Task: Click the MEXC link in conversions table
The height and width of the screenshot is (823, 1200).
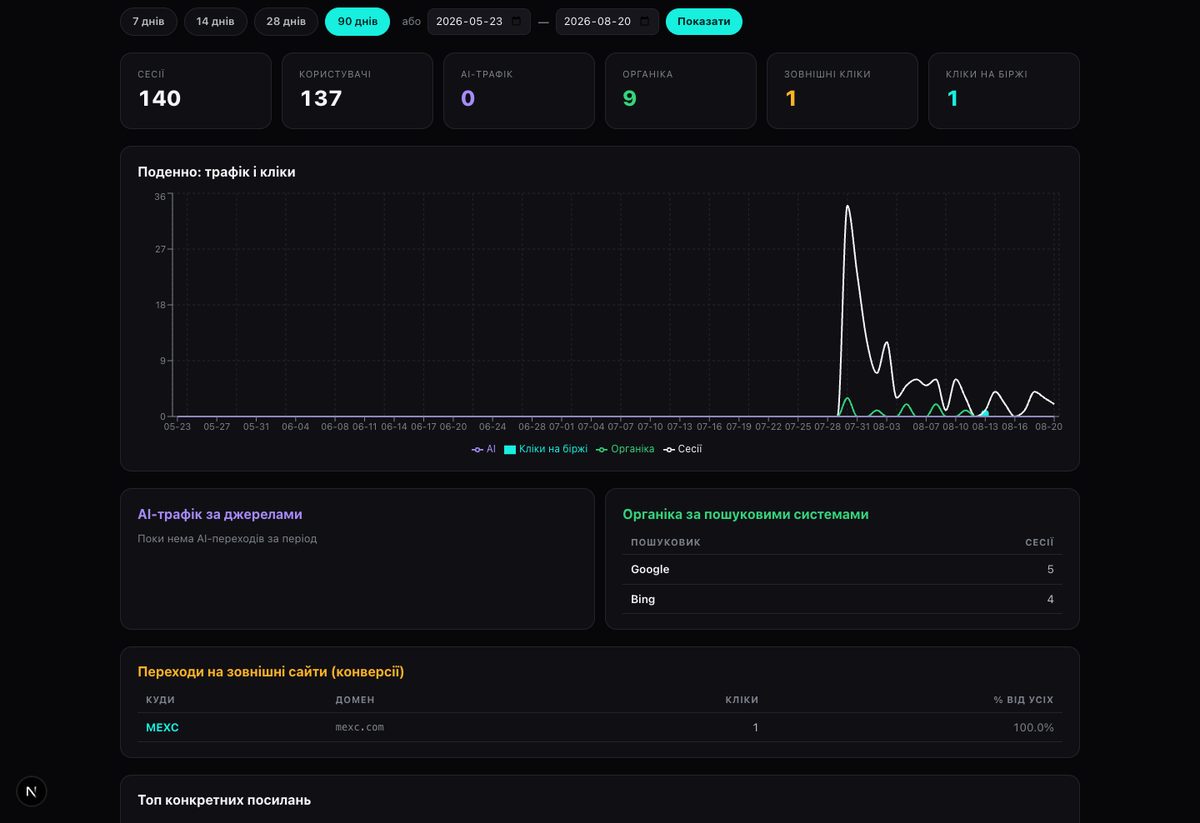Action: (162, 727)
